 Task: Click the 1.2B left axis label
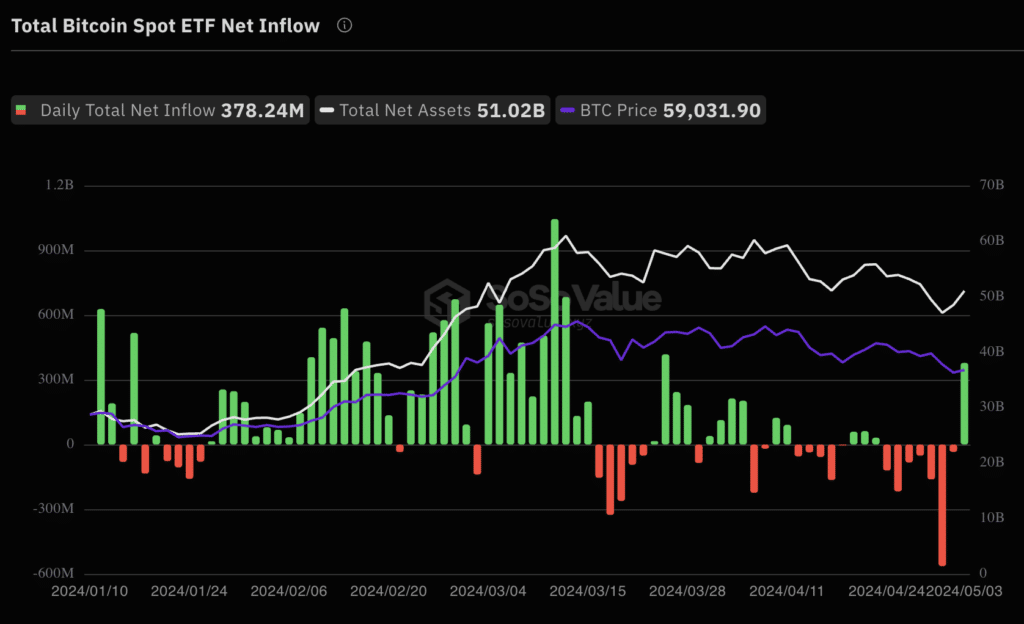59,185
